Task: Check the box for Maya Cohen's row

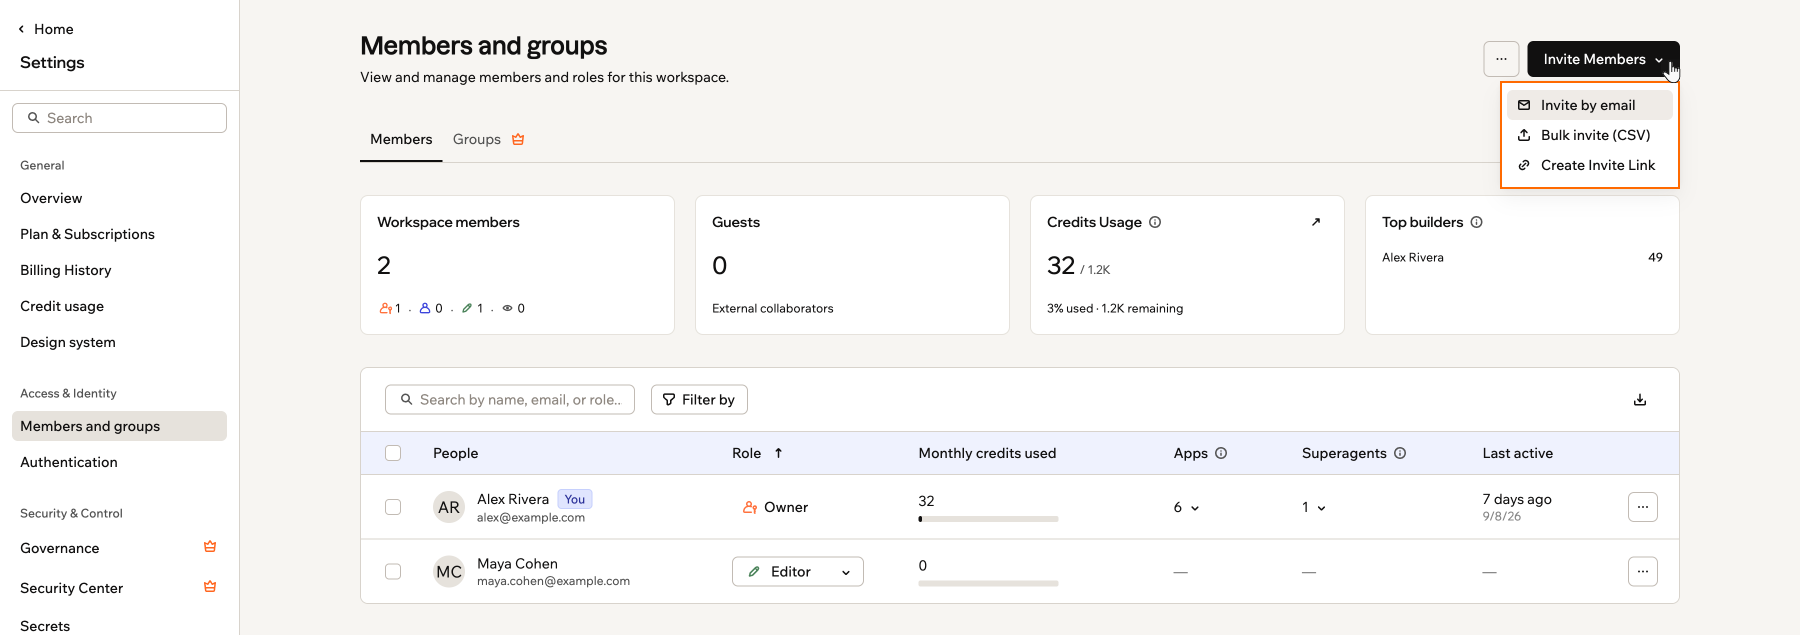Action: [x=393, y=571]
